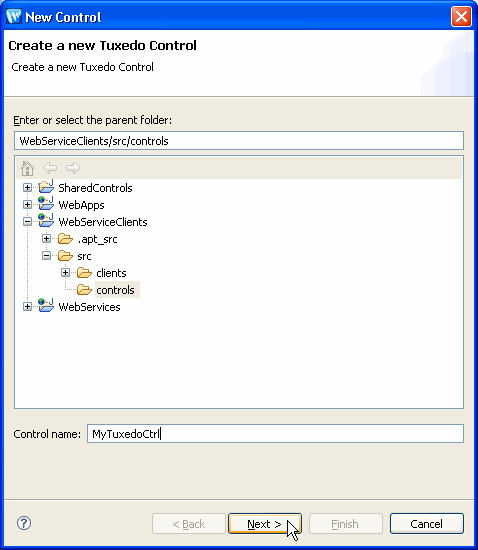Click the Home icon in folder toolbar

coord(27,168)
